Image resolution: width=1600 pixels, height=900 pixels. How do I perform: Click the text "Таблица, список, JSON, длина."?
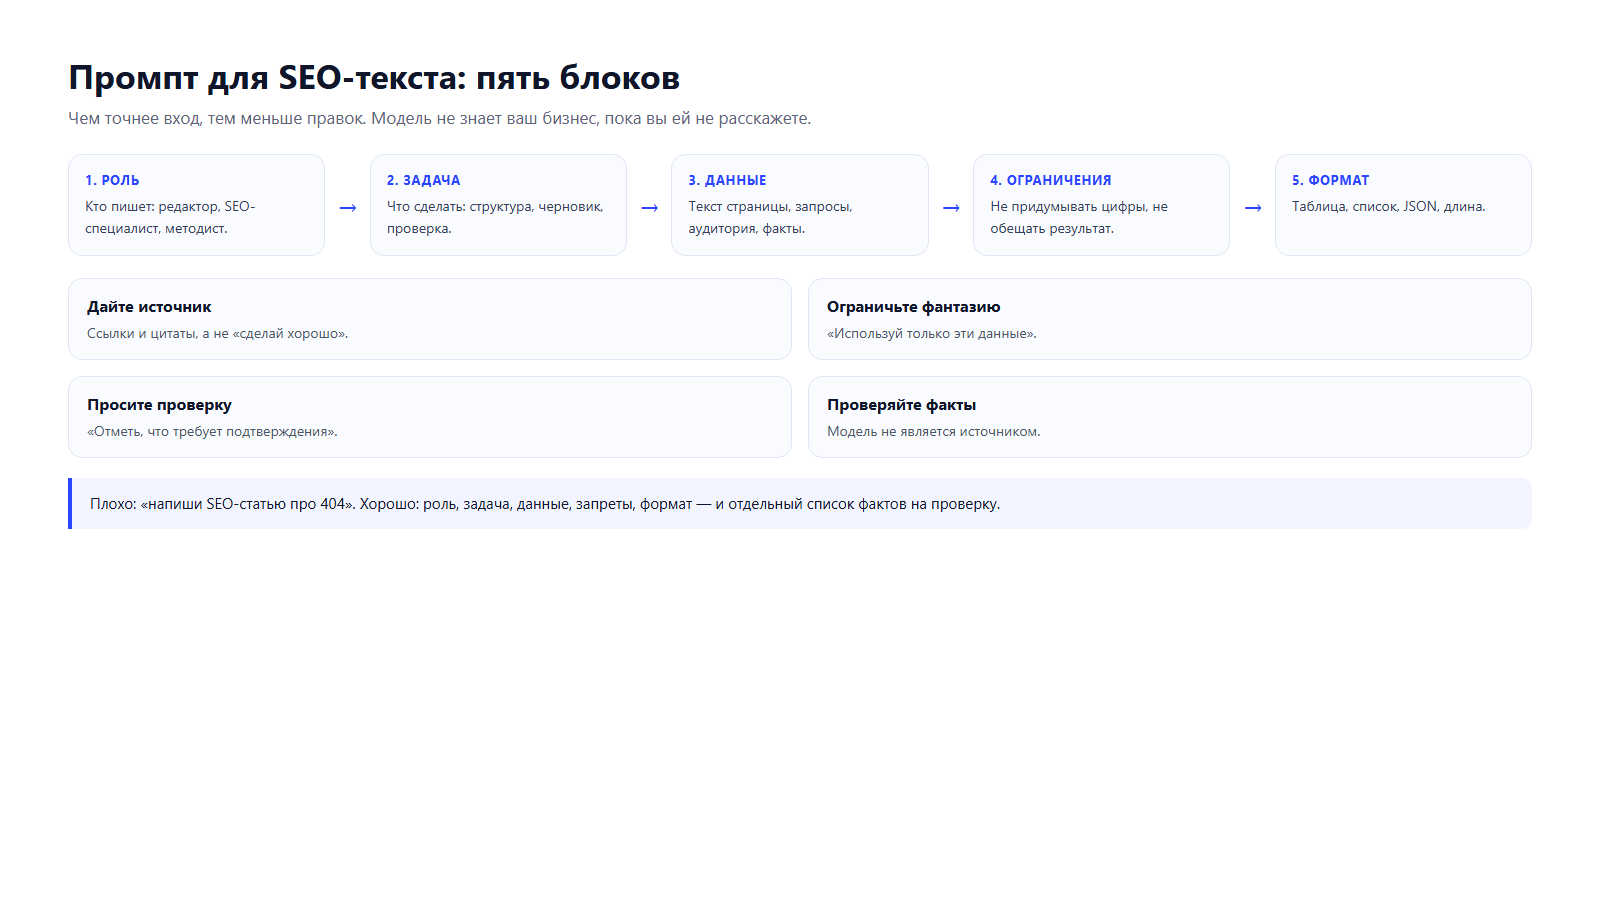1389,206
